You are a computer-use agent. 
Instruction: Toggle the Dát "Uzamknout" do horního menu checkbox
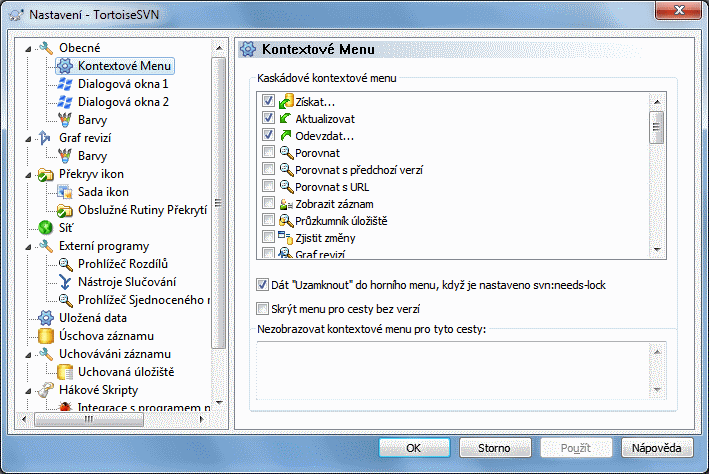coord(262,285)
